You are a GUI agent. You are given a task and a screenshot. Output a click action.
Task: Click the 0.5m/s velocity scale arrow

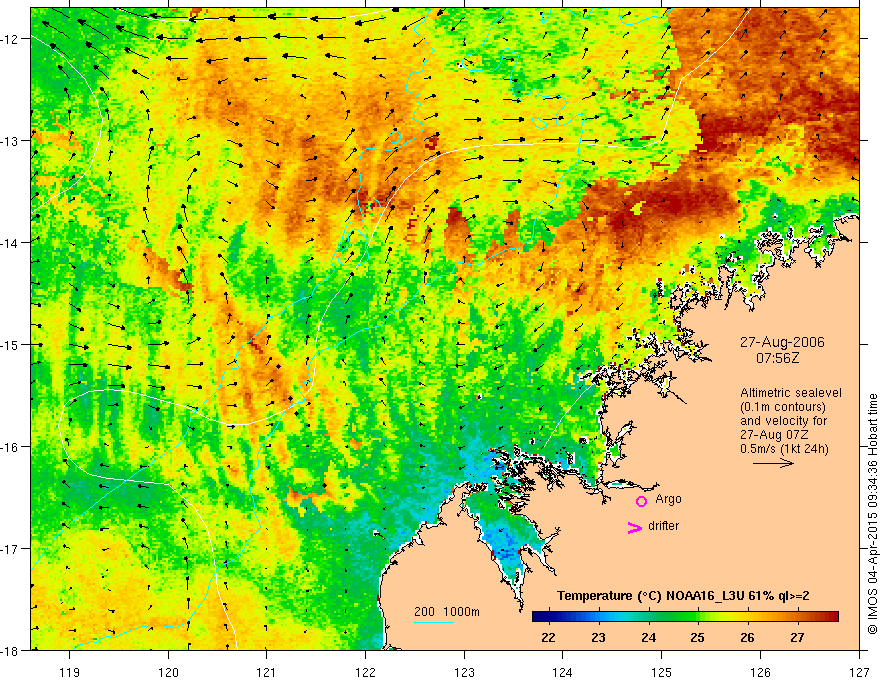(773, 463)
